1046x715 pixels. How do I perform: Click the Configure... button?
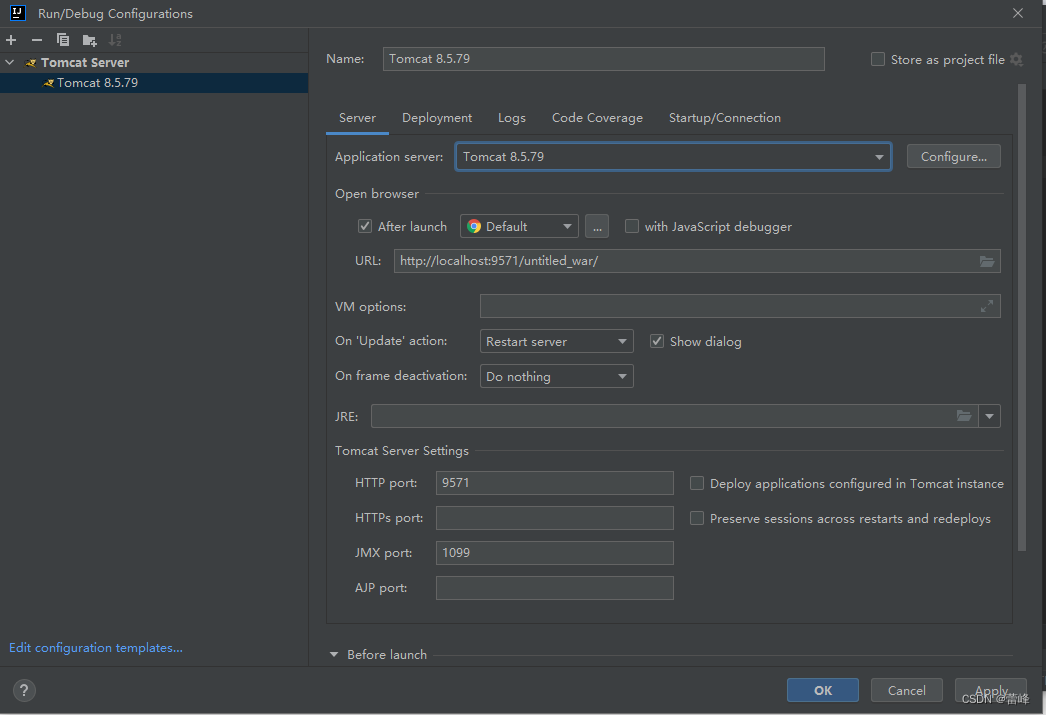(x=953, y=157)
